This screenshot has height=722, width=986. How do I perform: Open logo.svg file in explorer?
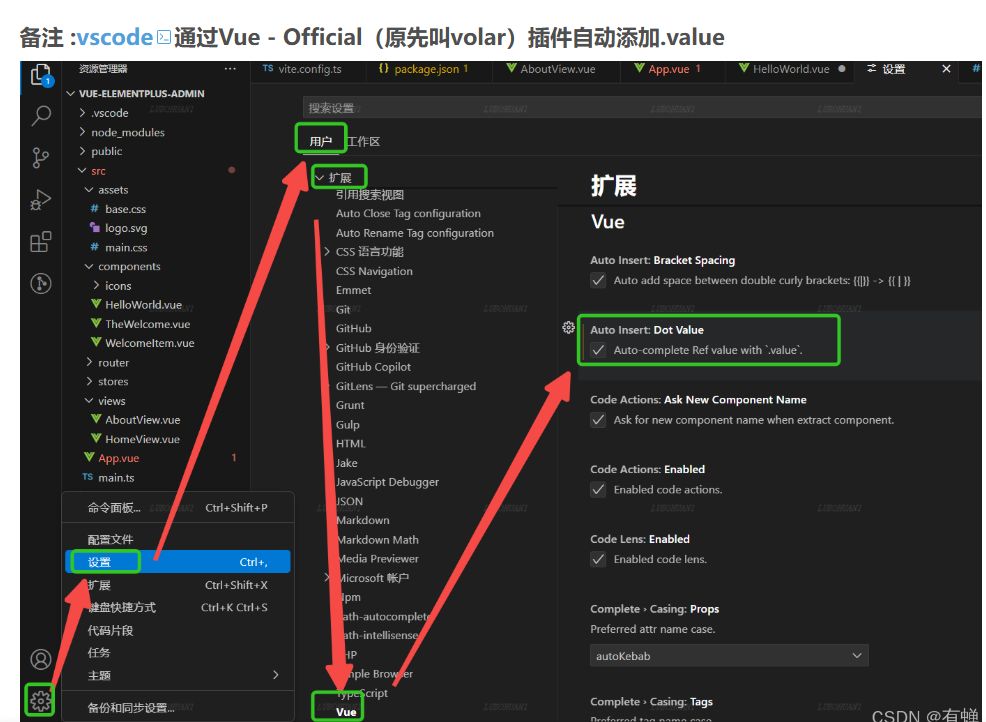[126, 228]
